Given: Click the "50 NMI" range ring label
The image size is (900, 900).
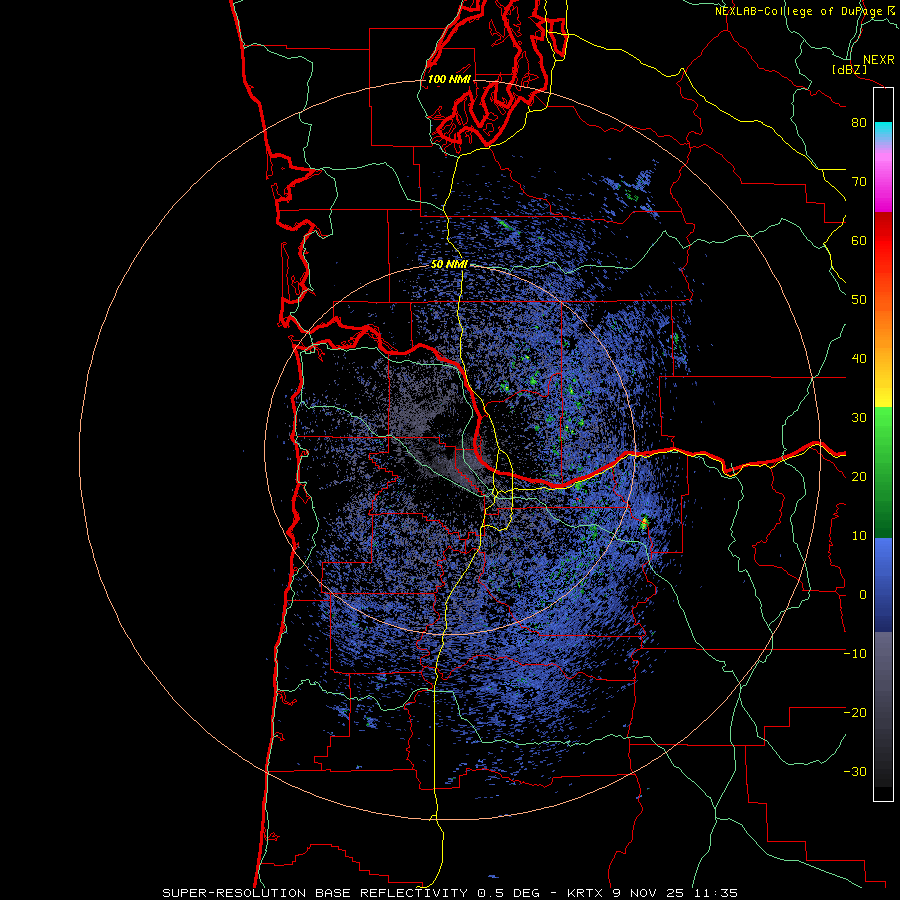Looking at the screenshot, I should (449, 265).
